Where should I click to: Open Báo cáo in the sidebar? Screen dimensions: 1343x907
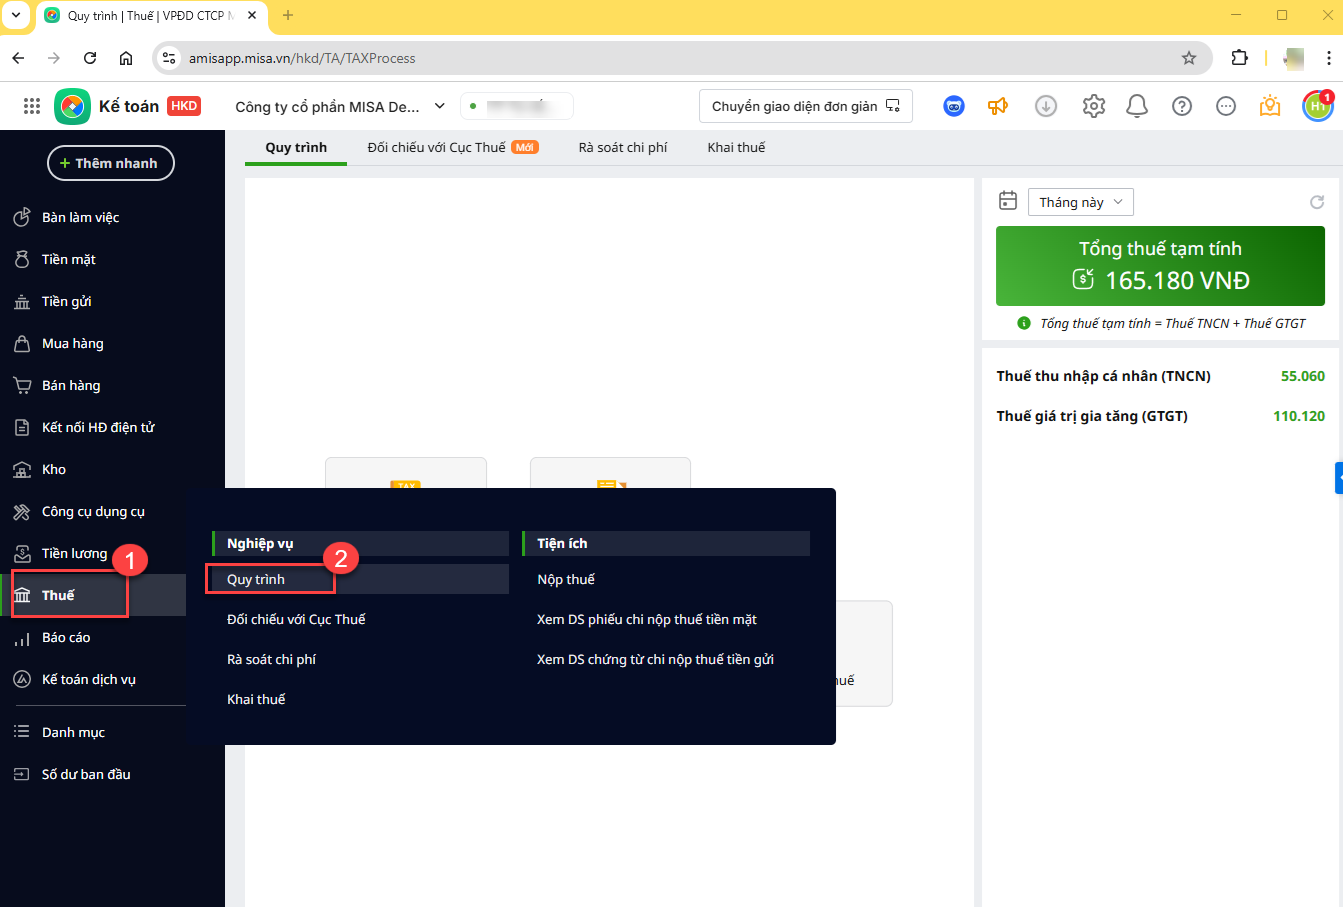click(x=66, y=637)
